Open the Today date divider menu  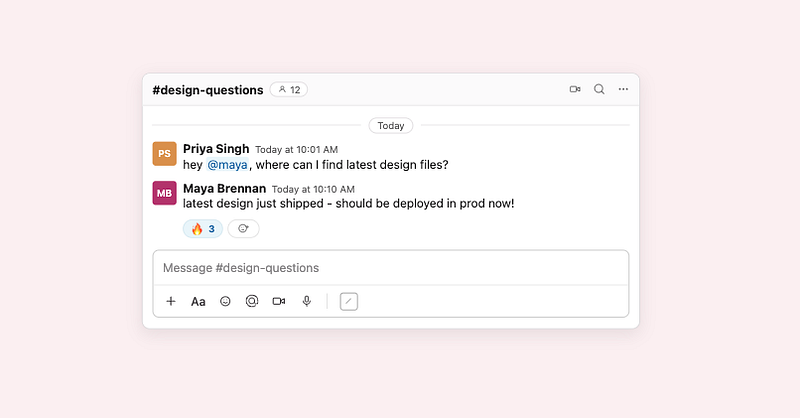tap(391, 126)
